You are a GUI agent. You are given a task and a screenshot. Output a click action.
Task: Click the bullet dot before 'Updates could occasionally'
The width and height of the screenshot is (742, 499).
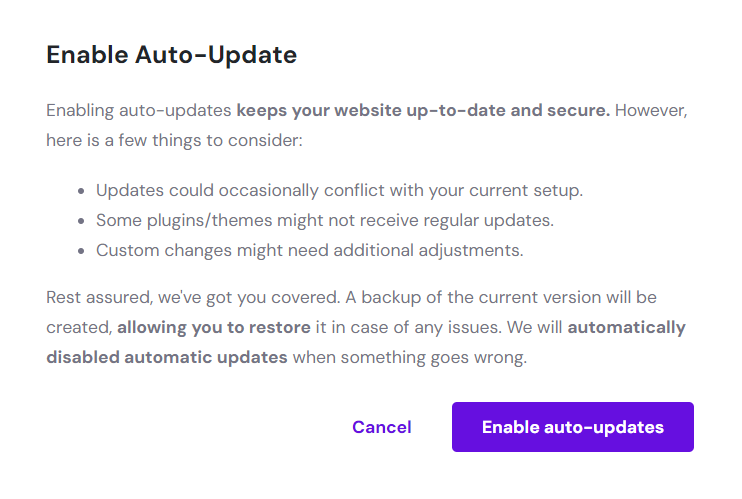tap(81, 190)
